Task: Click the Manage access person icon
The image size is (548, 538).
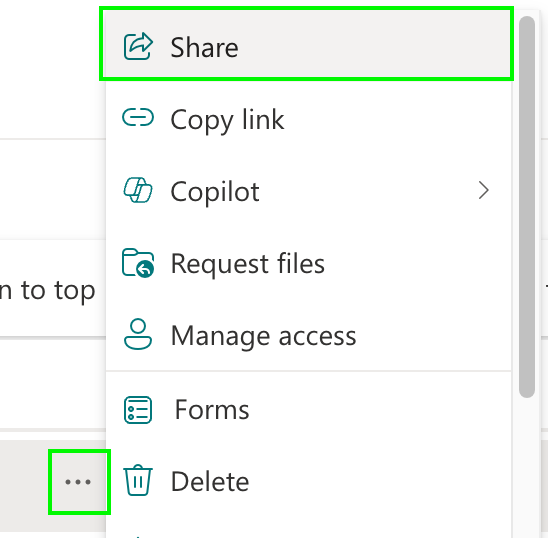Action: point(138,334)
